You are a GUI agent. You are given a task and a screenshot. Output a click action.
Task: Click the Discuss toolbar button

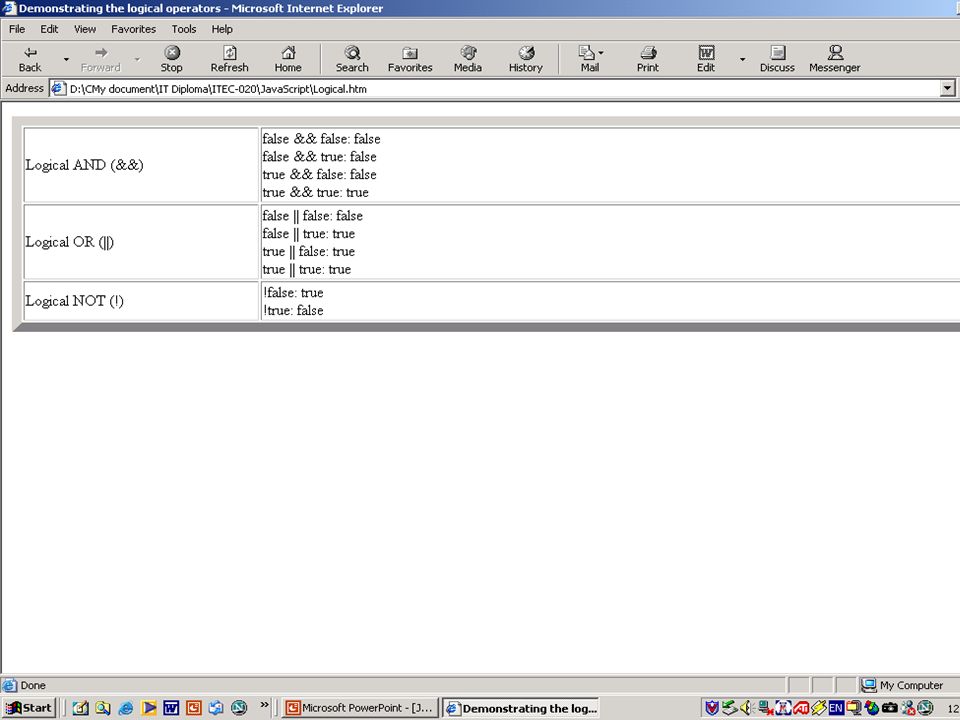(x=778, y=59)
